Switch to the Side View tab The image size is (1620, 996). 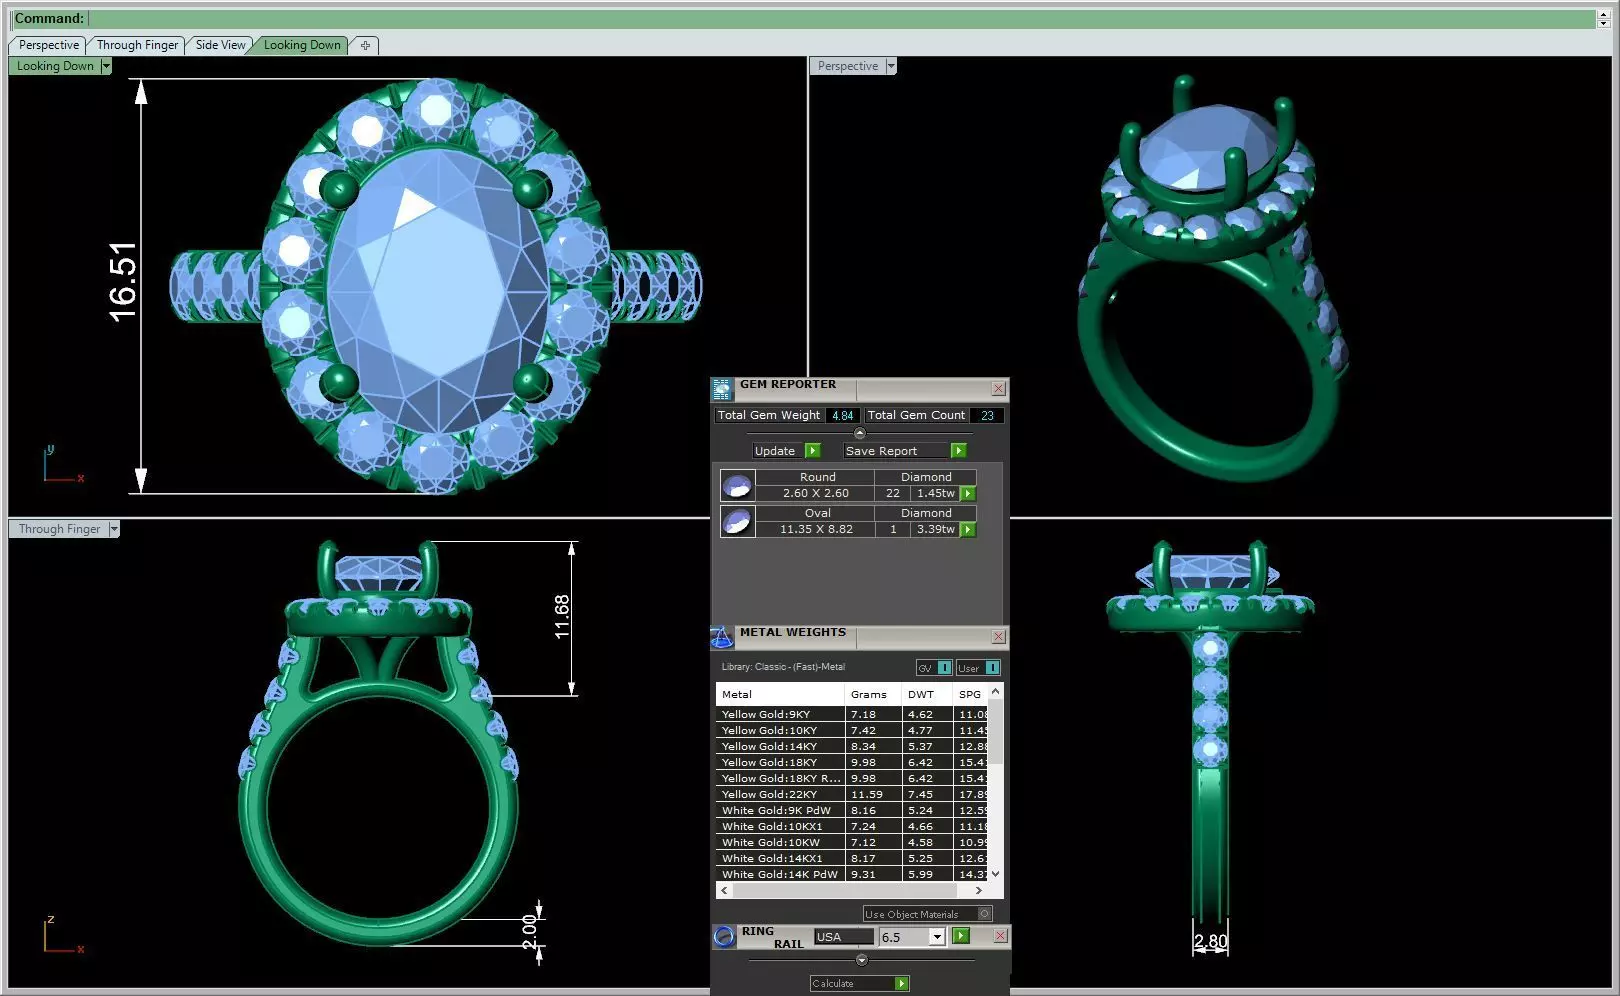pos(220,45)
